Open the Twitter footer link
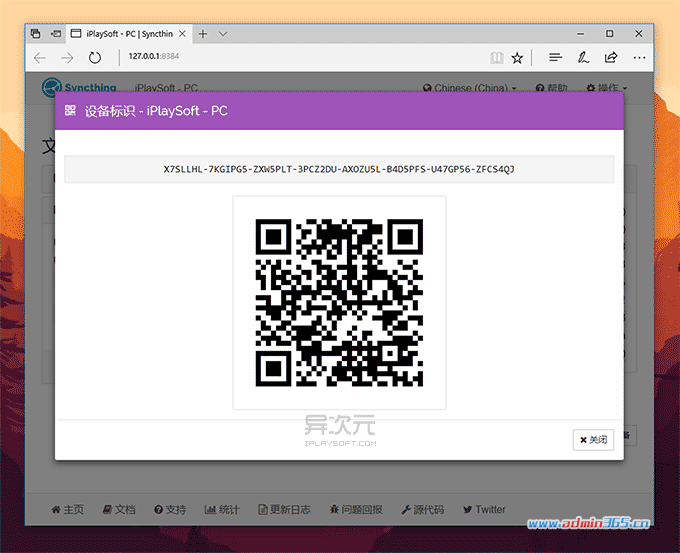 click(x=484, y=509)
